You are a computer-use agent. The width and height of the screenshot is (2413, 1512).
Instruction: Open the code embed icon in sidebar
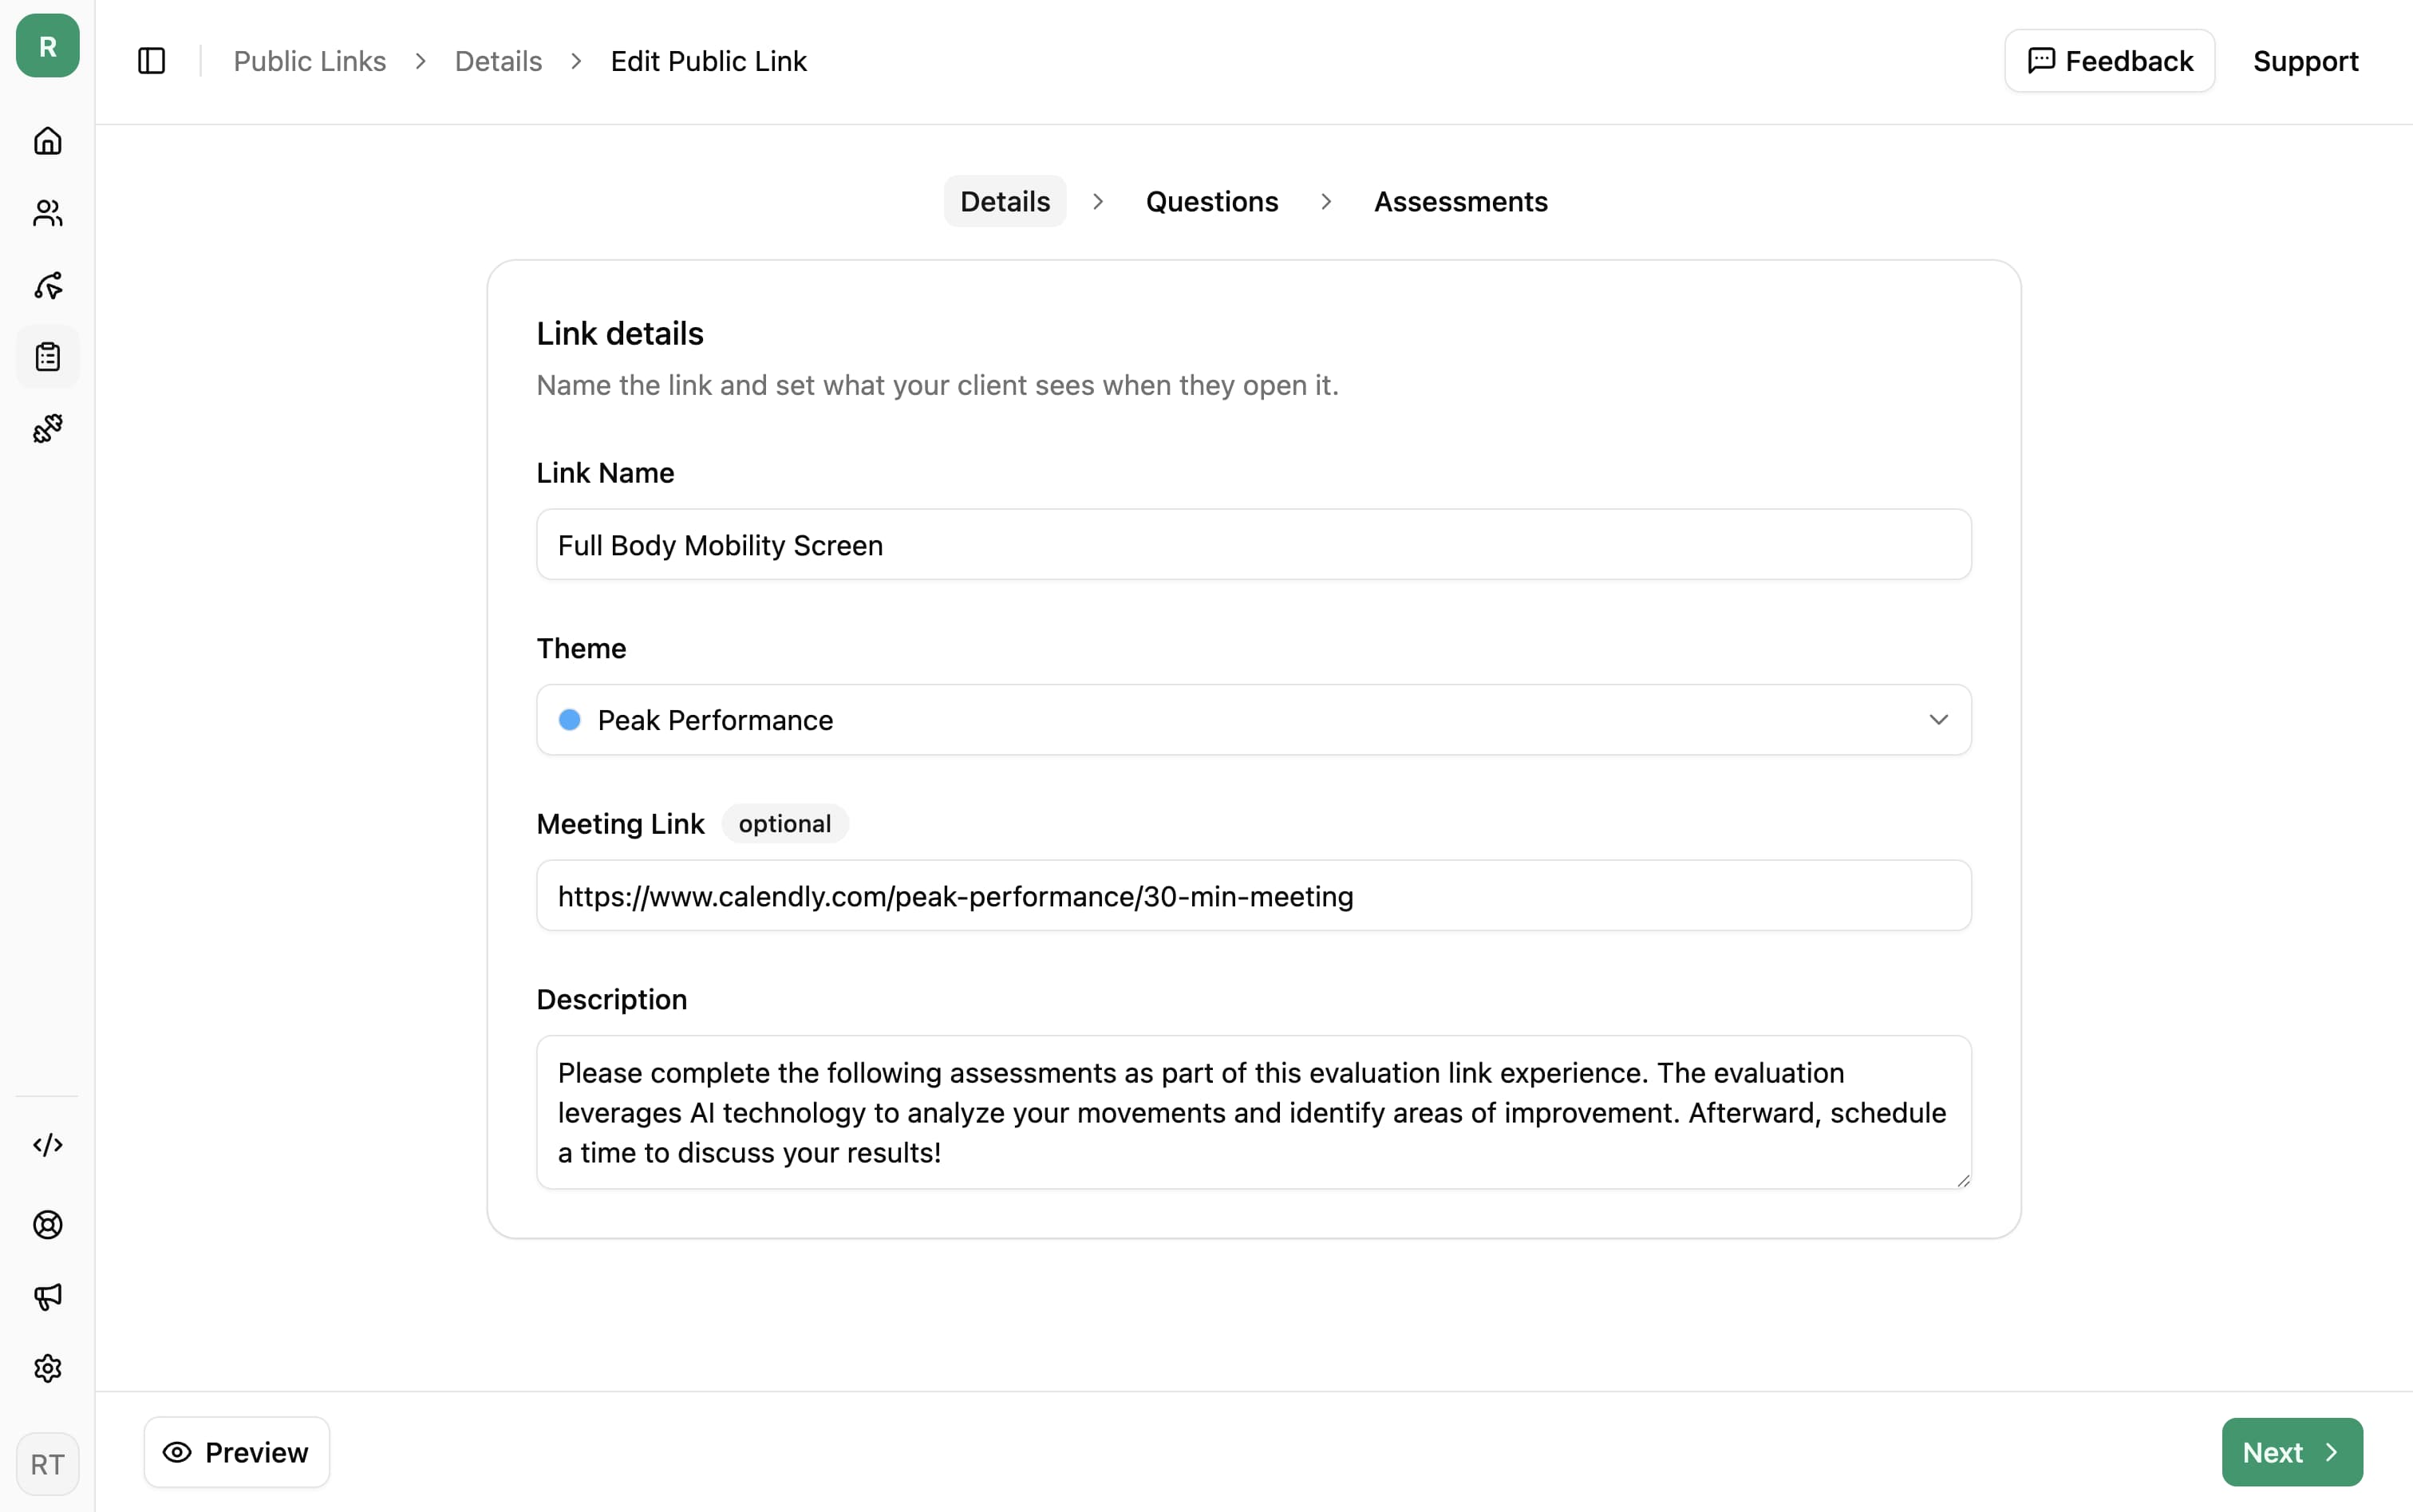(47, 1145)
